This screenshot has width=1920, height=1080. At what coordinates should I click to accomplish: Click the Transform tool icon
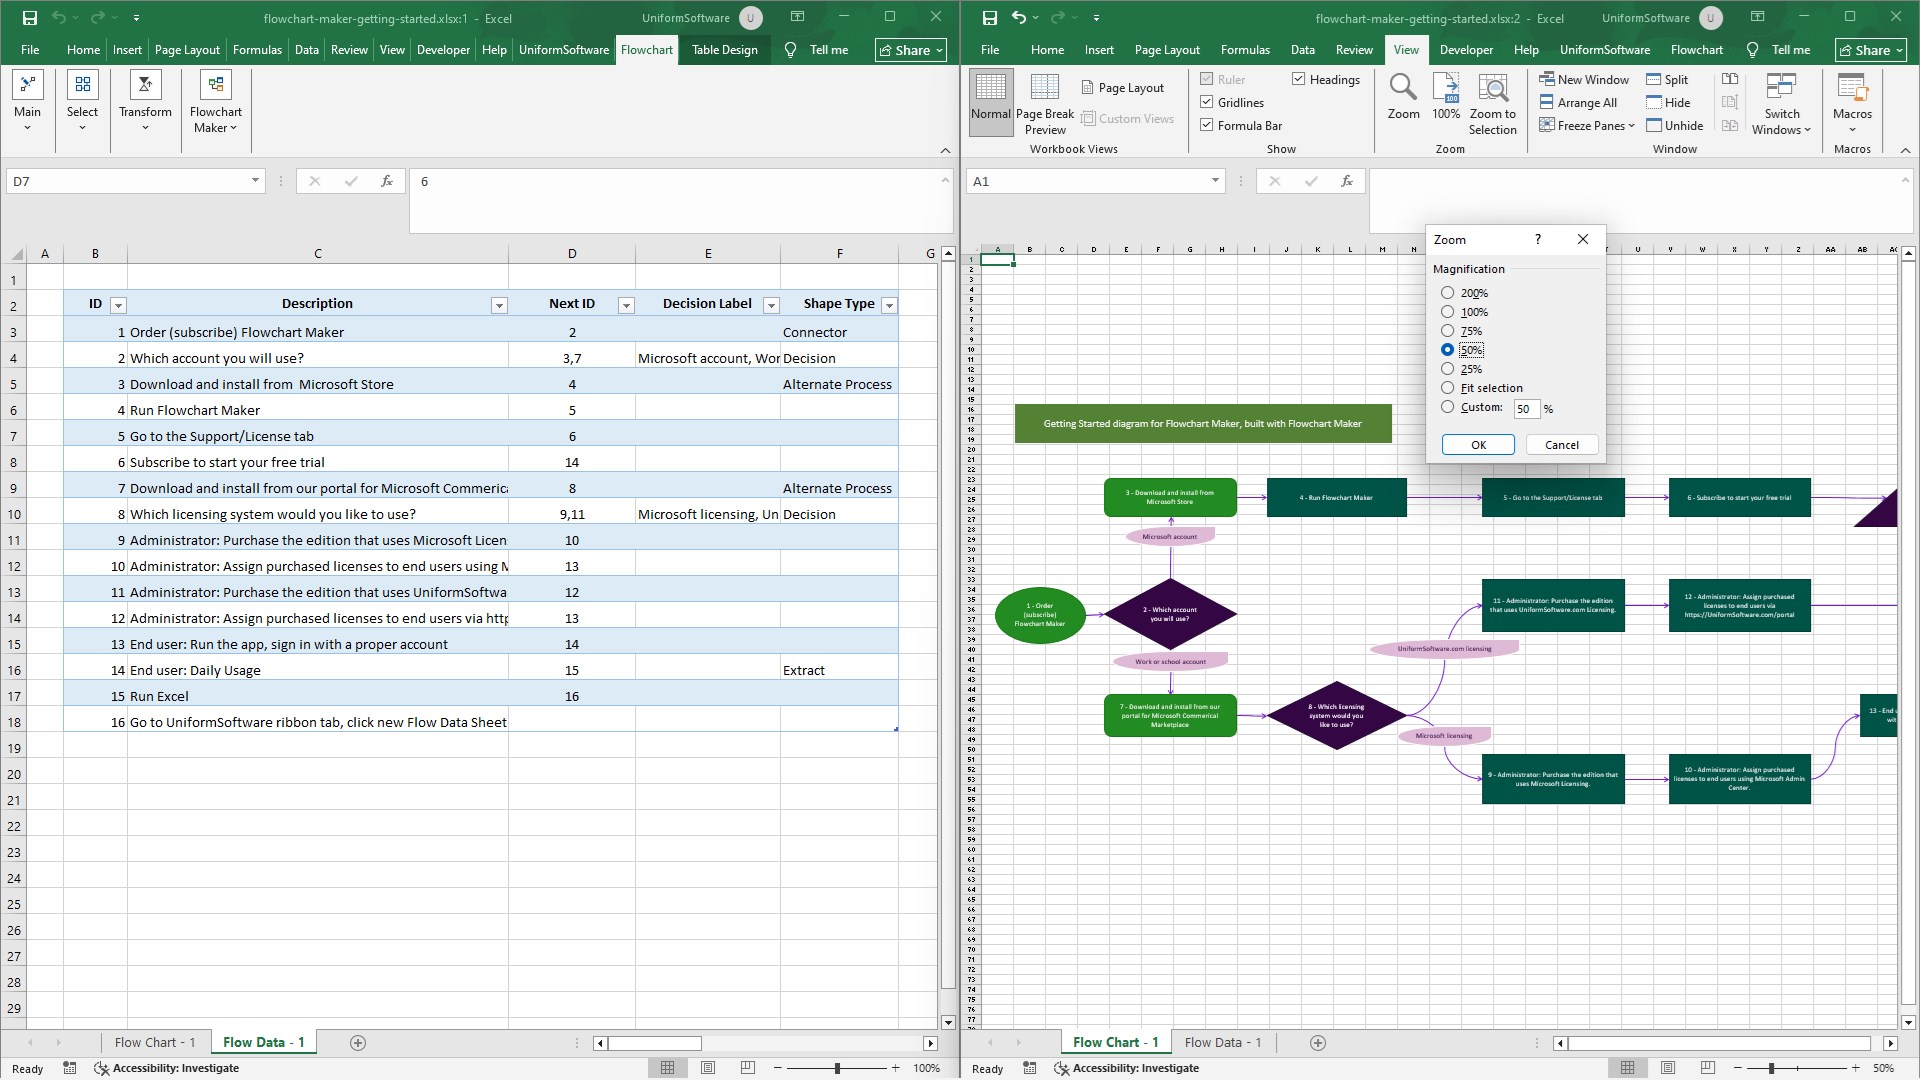pyautogui.click(x=145, y=86)
